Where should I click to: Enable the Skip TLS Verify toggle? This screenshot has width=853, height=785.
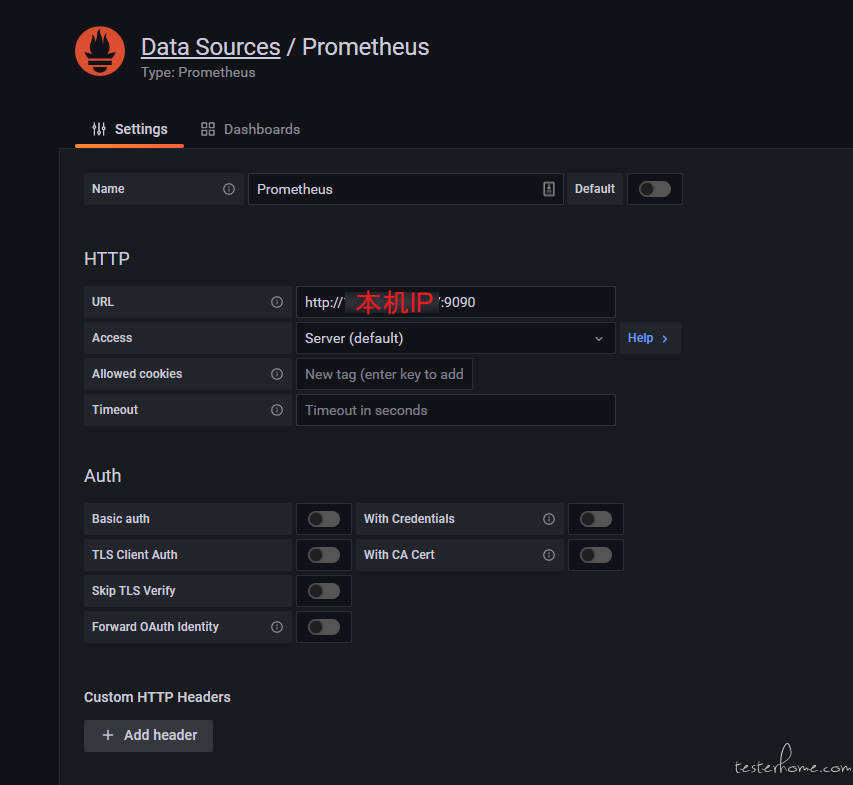[324, 591]
